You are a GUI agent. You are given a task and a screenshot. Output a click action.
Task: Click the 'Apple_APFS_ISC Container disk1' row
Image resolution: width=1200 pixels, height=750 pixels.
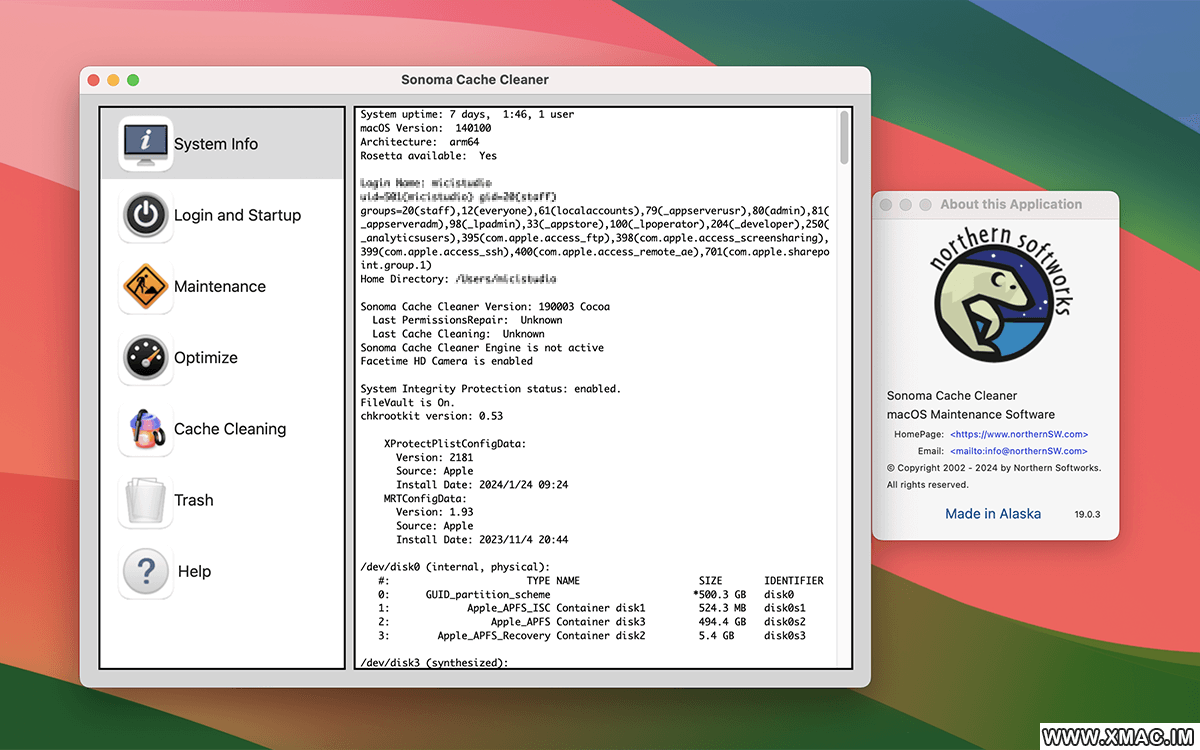pos(592,608)
